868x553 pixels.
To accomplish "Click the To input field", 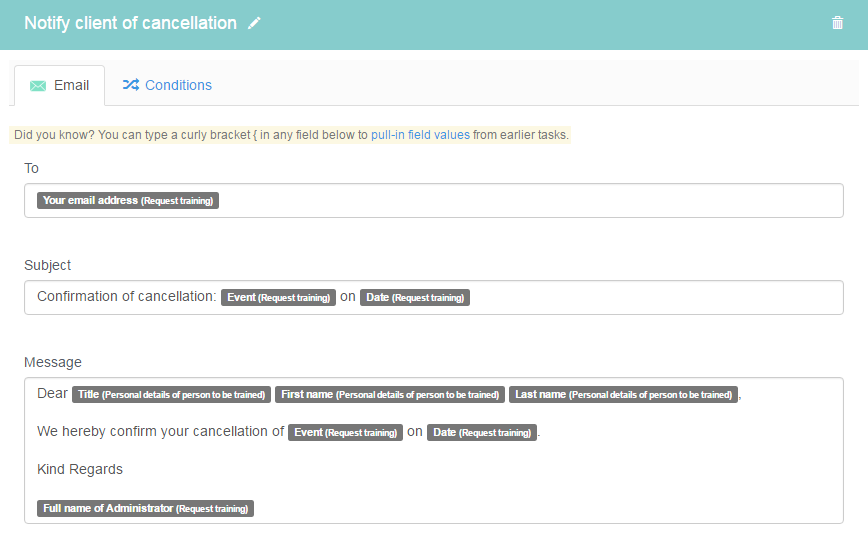I will 433,200.
